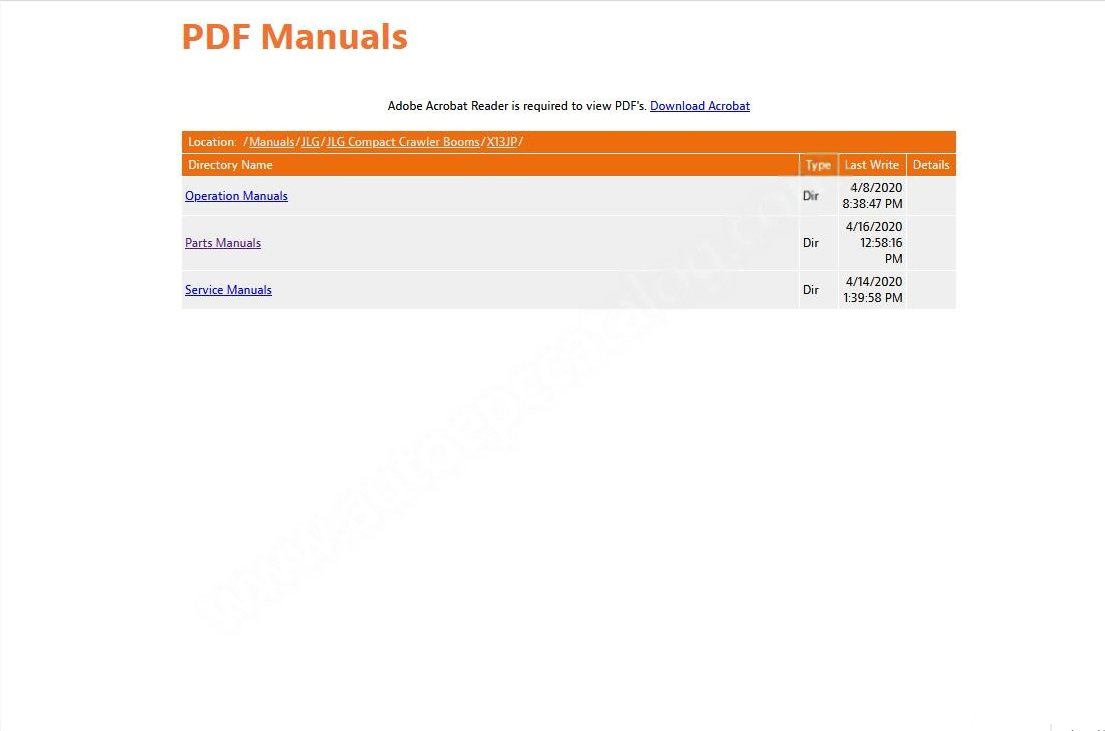Click the 4/14/2020 1:39:58 PM timestamp
This screenshot has height=731, width=1105.
[x=872, y=290]
